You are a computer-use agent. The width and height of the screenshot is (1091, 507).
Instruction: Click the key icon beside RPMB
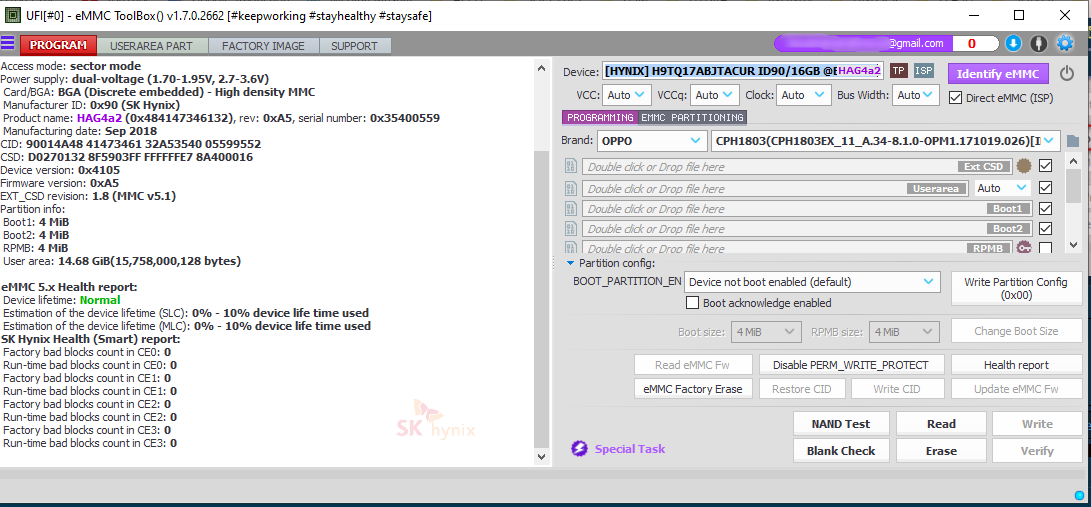[1023, 248]
